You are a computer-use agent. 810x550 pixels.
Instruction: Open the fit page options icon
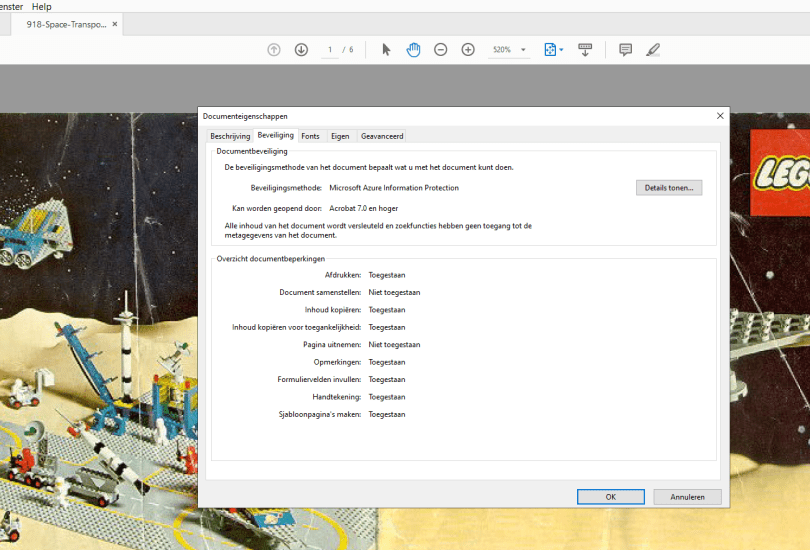click(550, 50)
